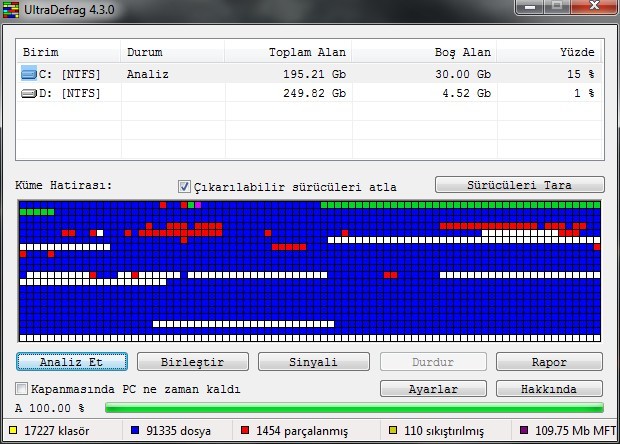Click the 'Durdur' stop button

(x=433, y=361)
